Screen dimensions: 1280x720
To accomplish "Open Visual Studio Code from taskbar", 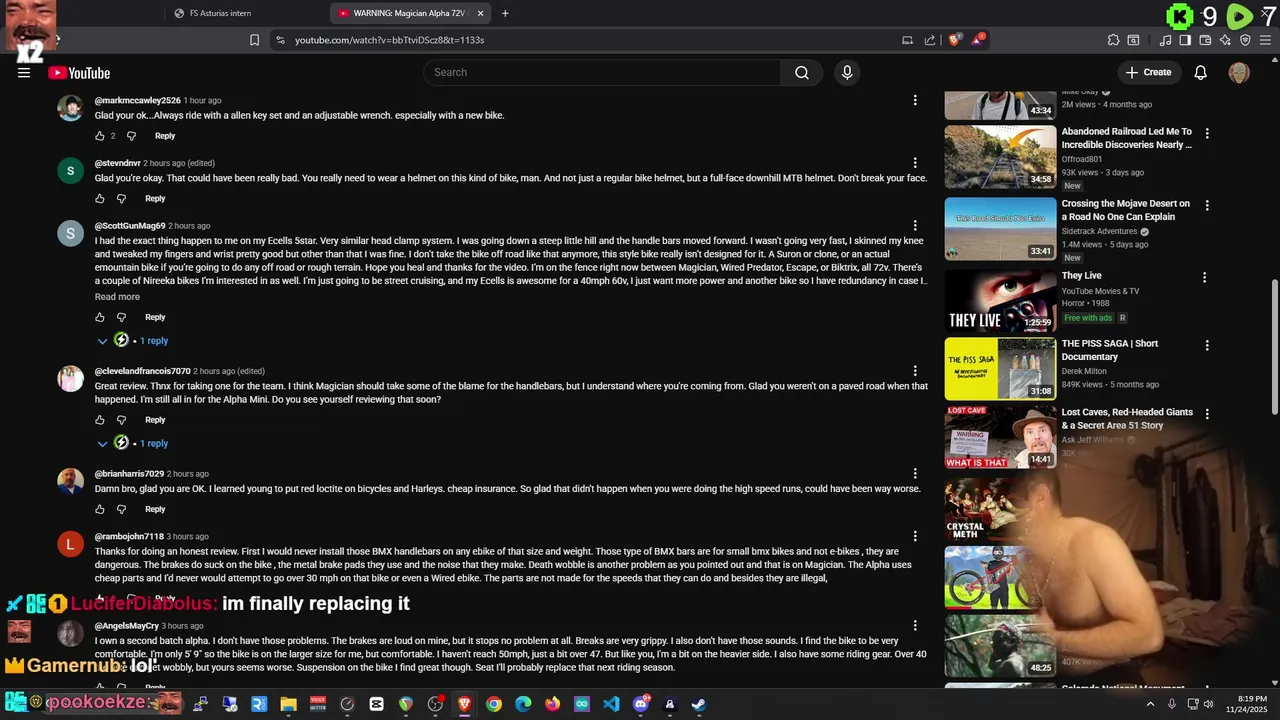I will (x=611, y=704).
